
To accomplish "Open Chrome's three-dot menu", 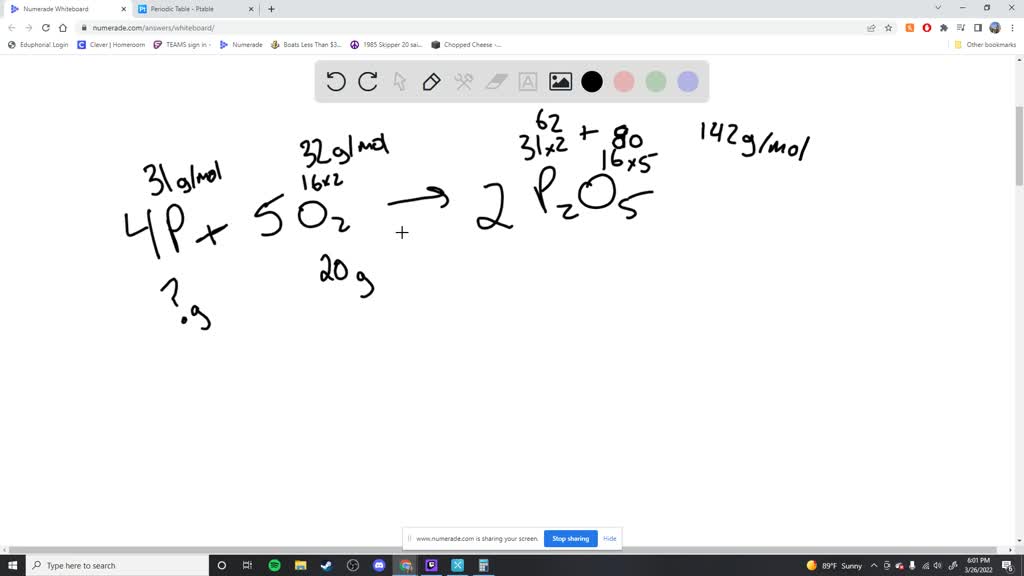I will click(1013, 28).
